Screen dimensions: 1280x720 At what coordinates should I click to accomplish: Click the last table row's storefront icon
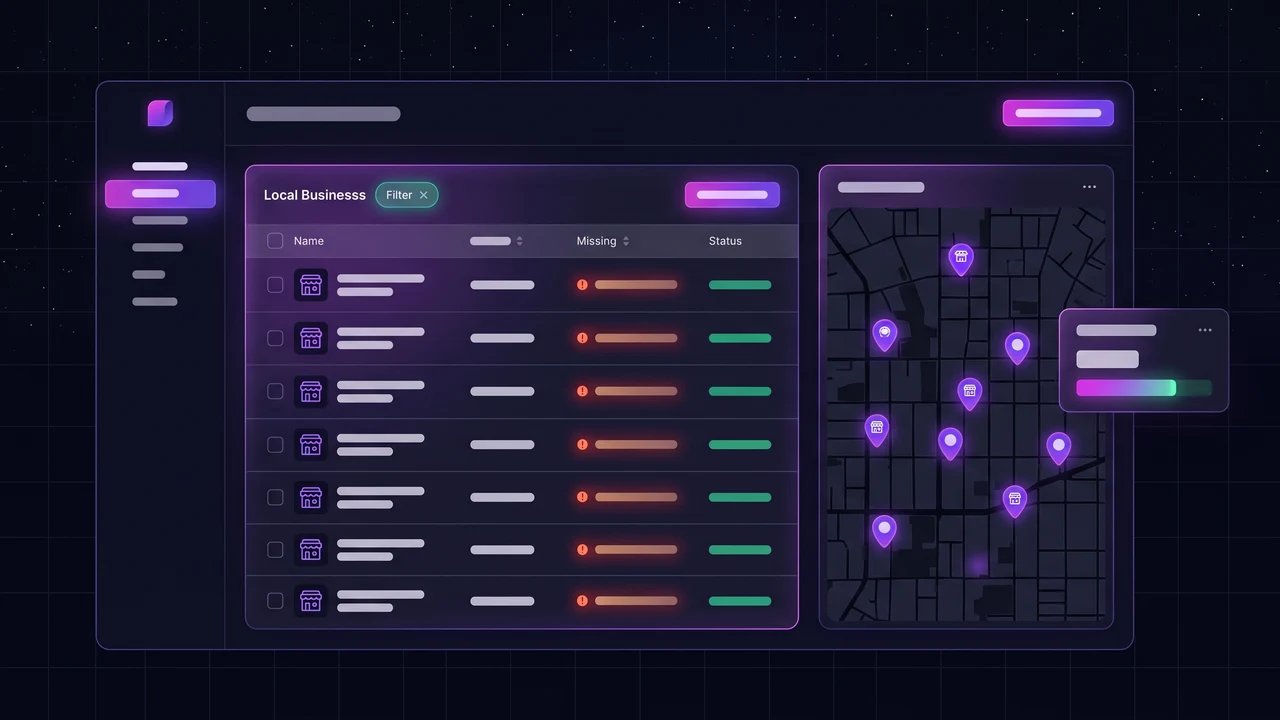coord(311,601)
